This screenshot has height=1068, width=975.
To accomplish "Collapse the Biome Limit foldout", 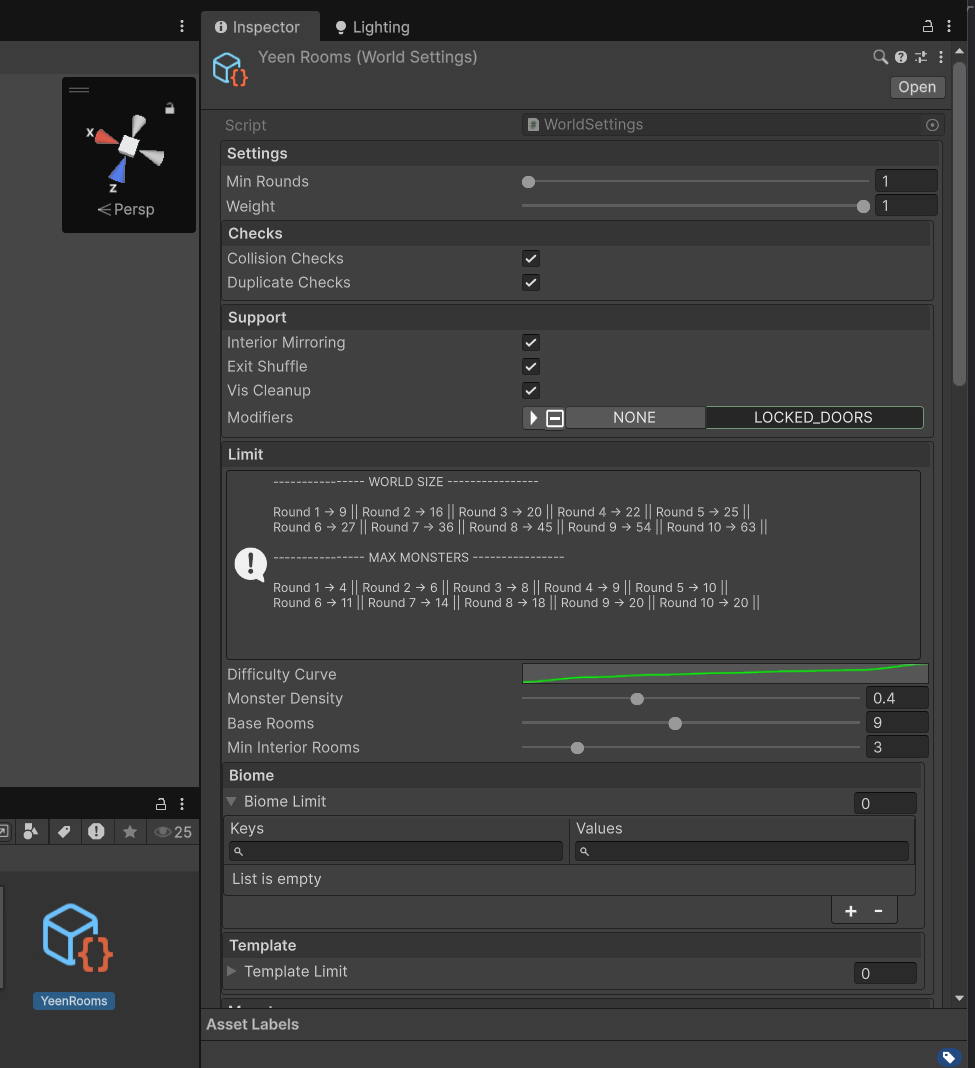I will point(232,801).
